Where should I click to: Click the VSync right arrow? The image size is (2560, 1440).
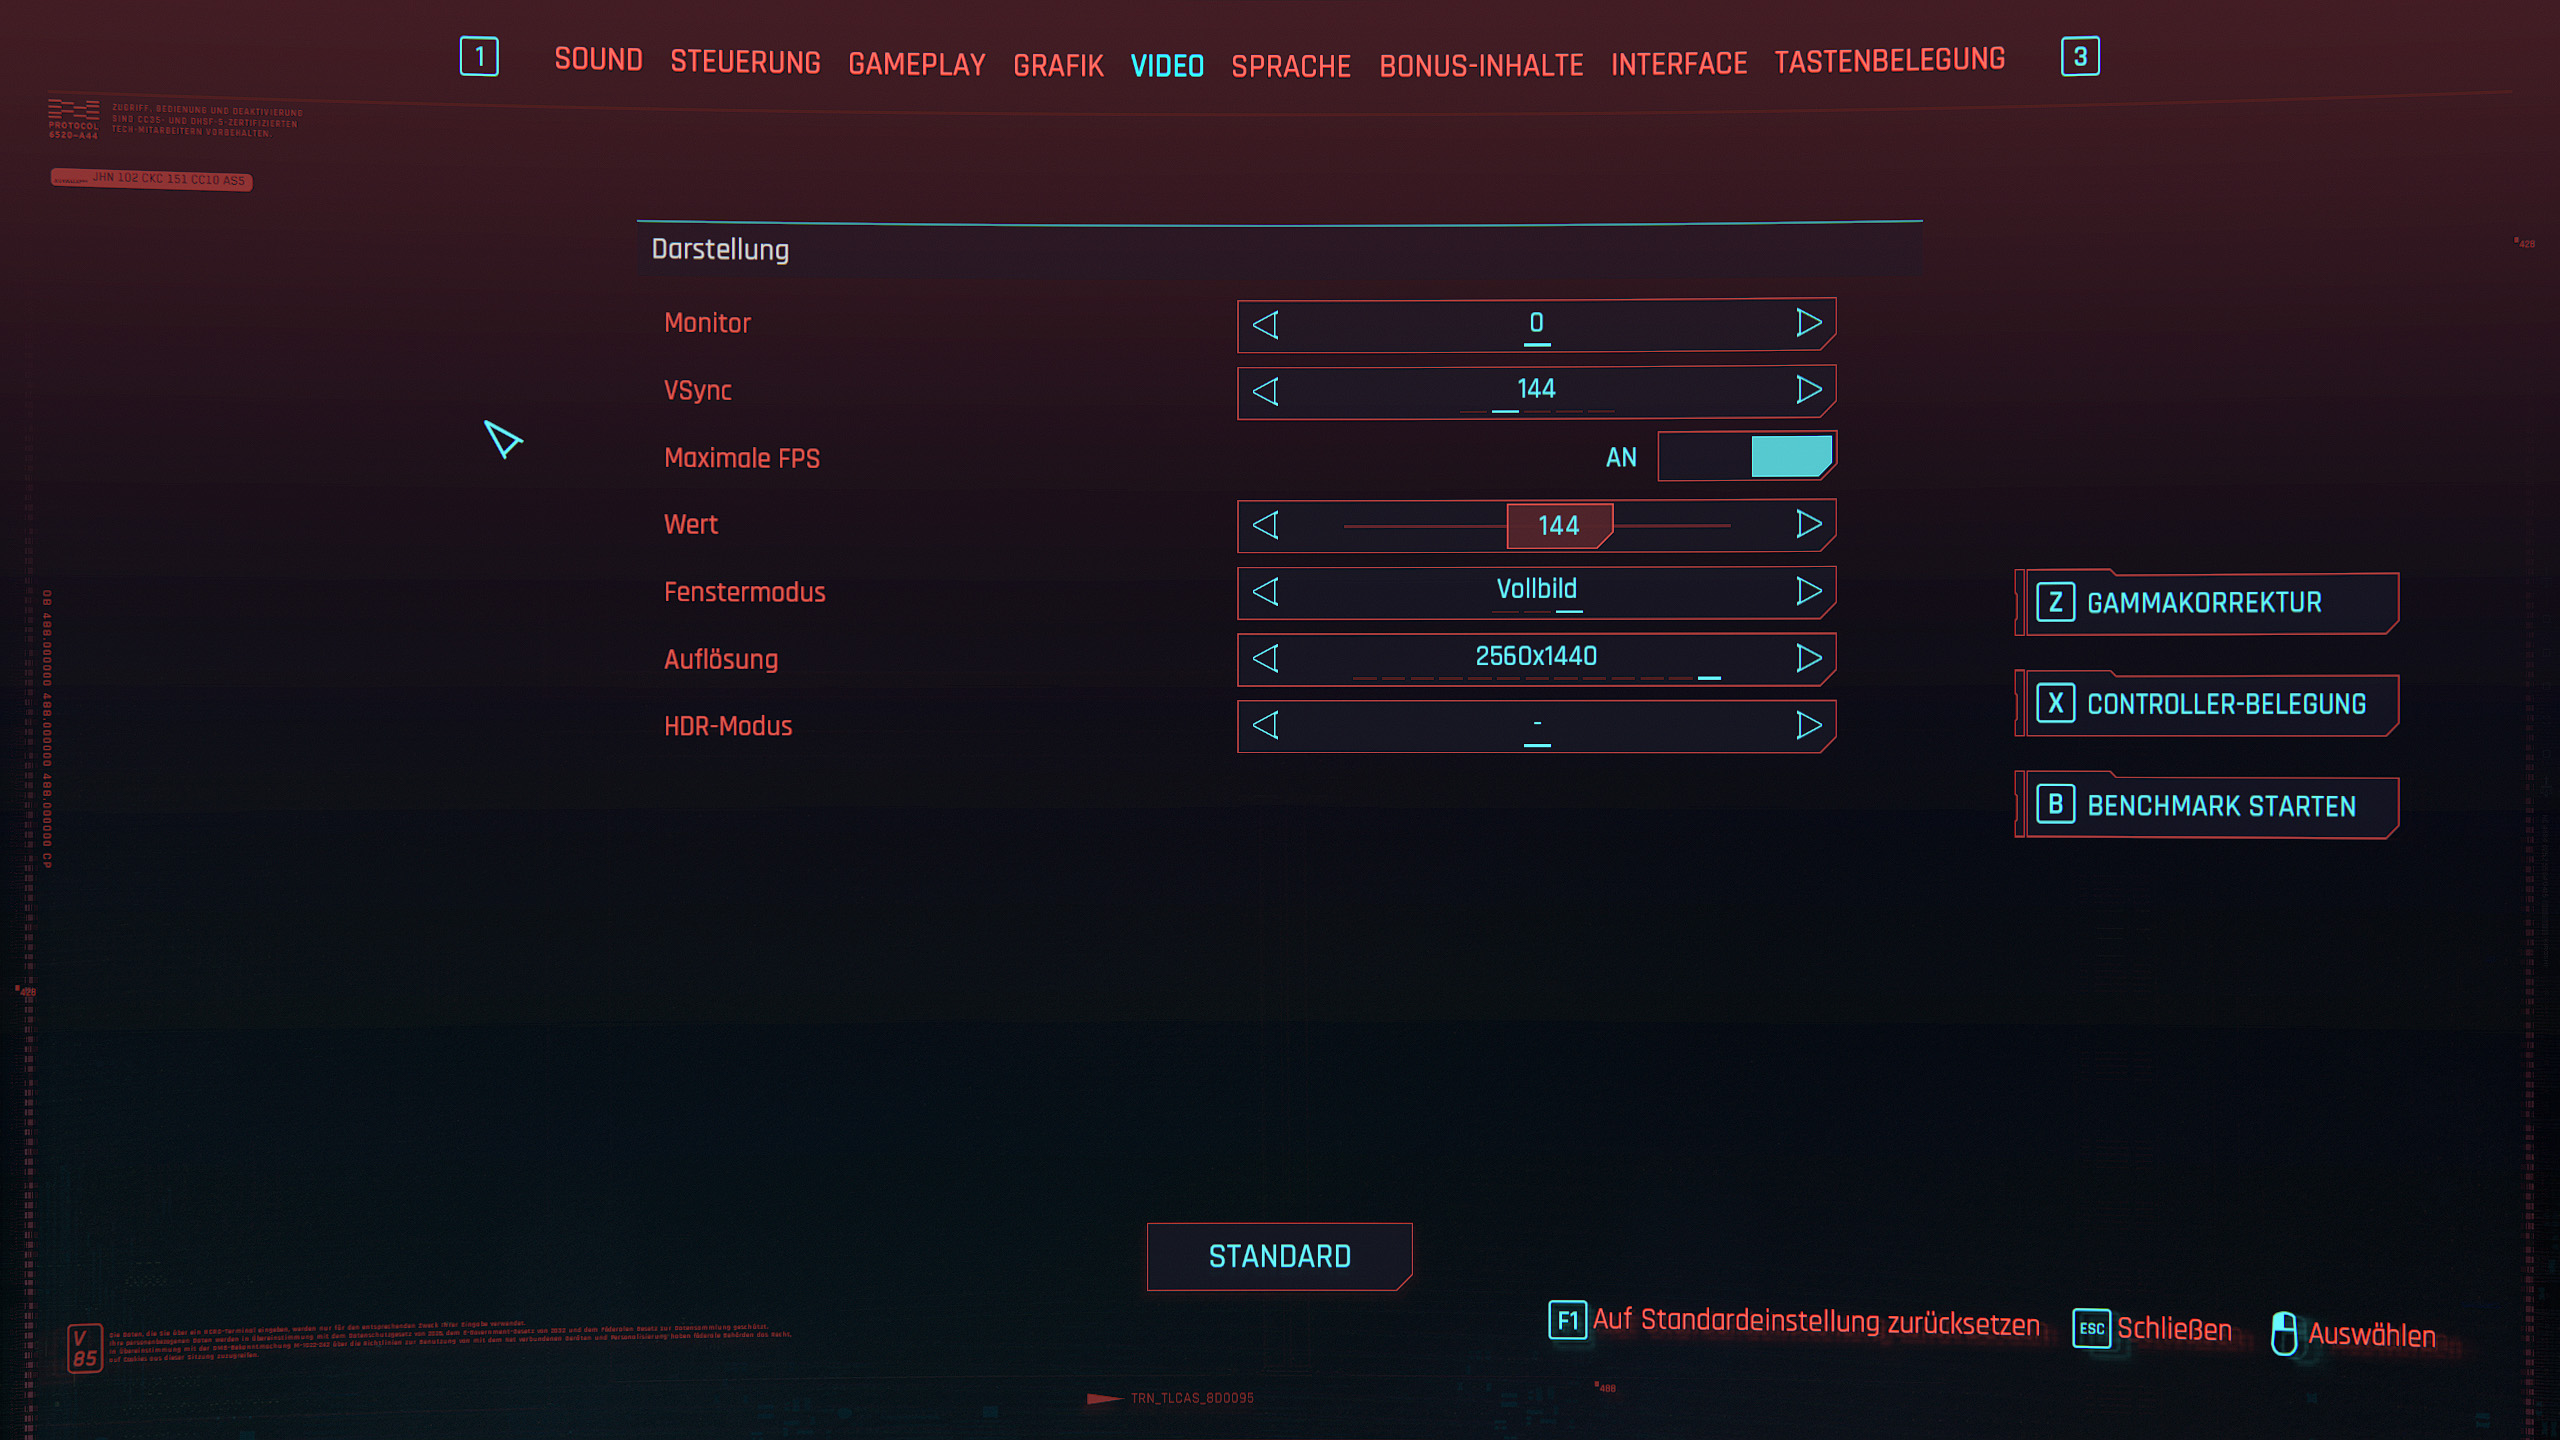tap(1808, 390)
